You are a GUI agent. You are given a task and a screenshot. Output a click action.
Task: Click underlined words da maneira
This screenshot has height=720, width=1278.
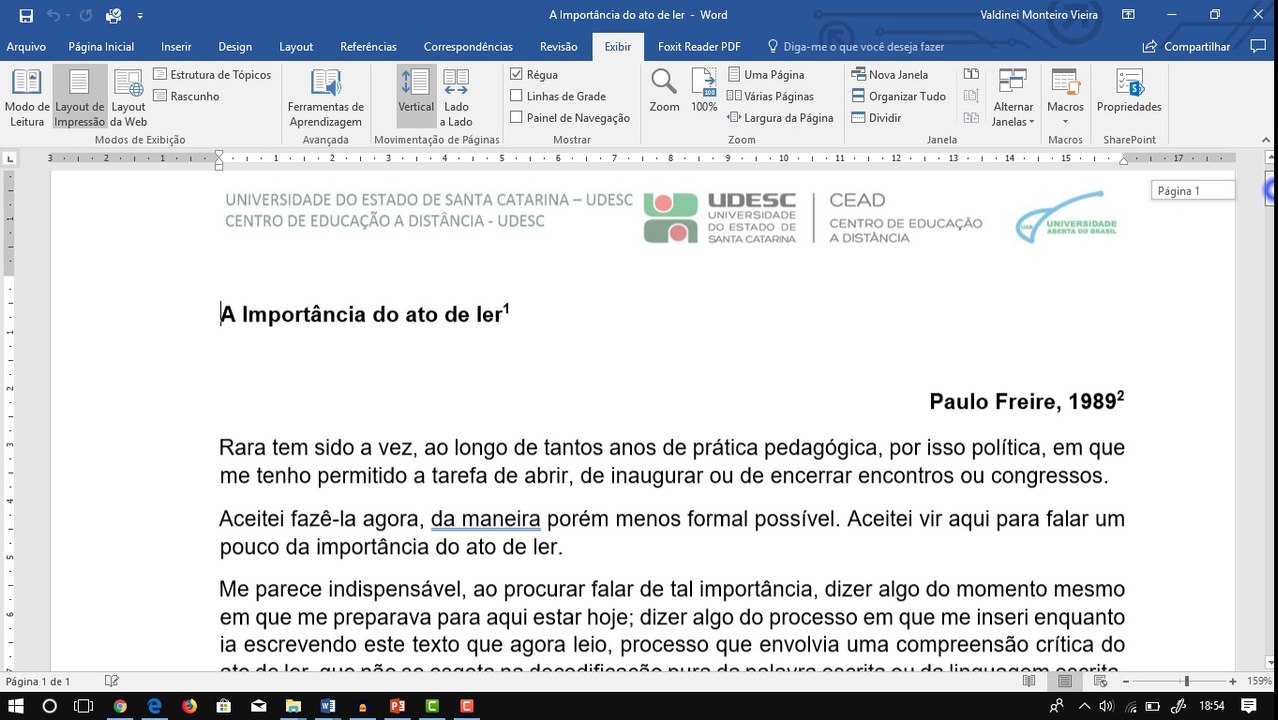(485, 519)
